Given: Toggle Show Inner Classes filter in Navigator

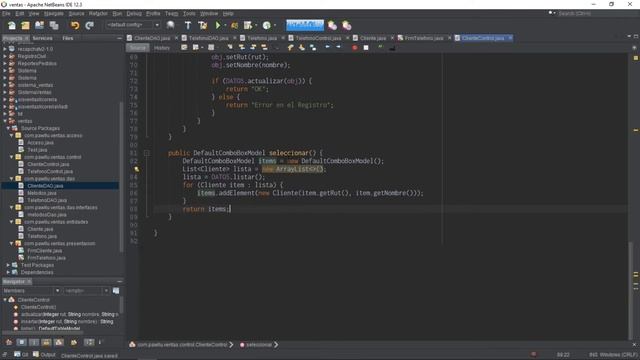Looking at the screenshot, I should tap(59, 342).
